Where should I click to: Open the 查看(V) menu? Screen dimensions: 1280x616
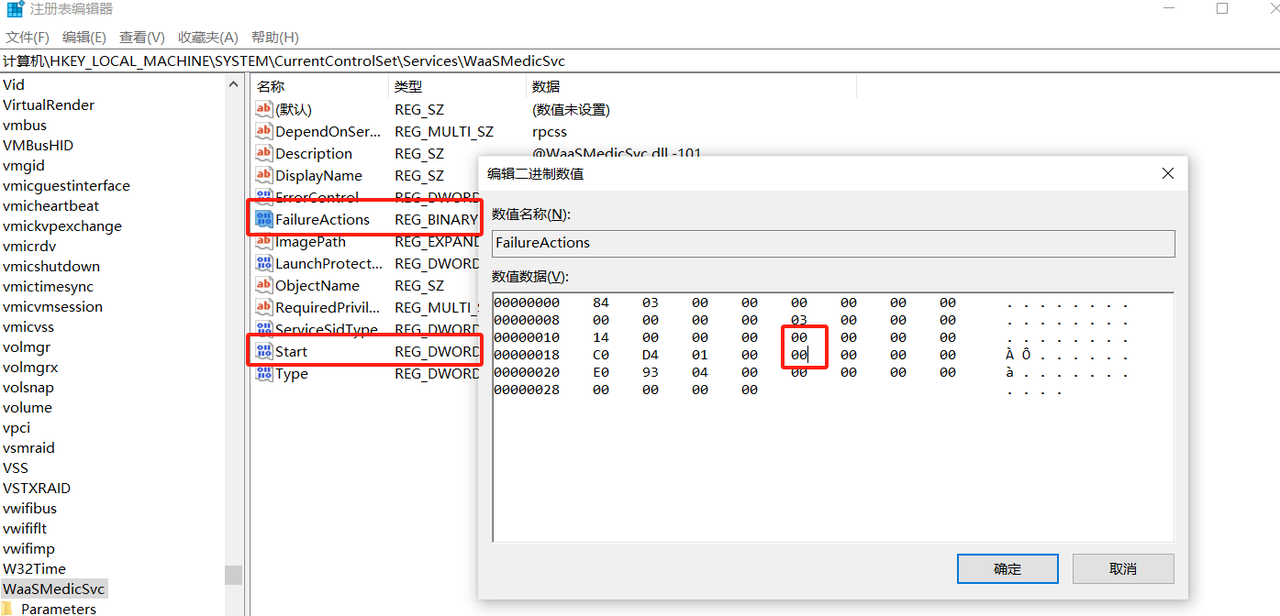[142, 37]
